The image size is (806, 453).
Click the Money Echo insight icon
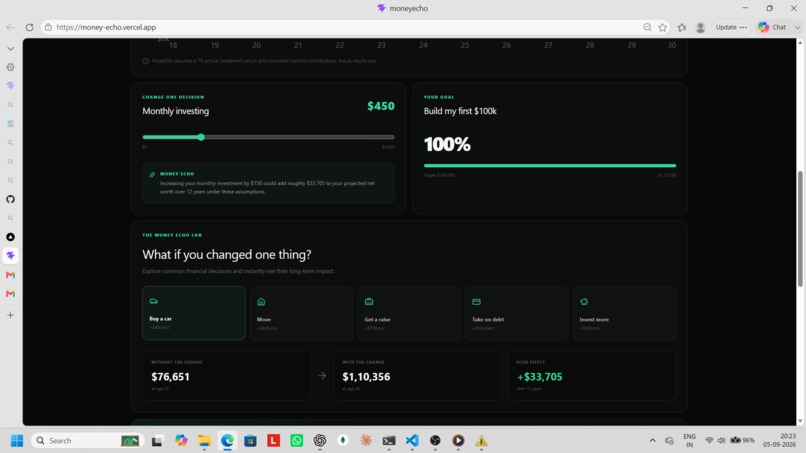pos(152,175)
